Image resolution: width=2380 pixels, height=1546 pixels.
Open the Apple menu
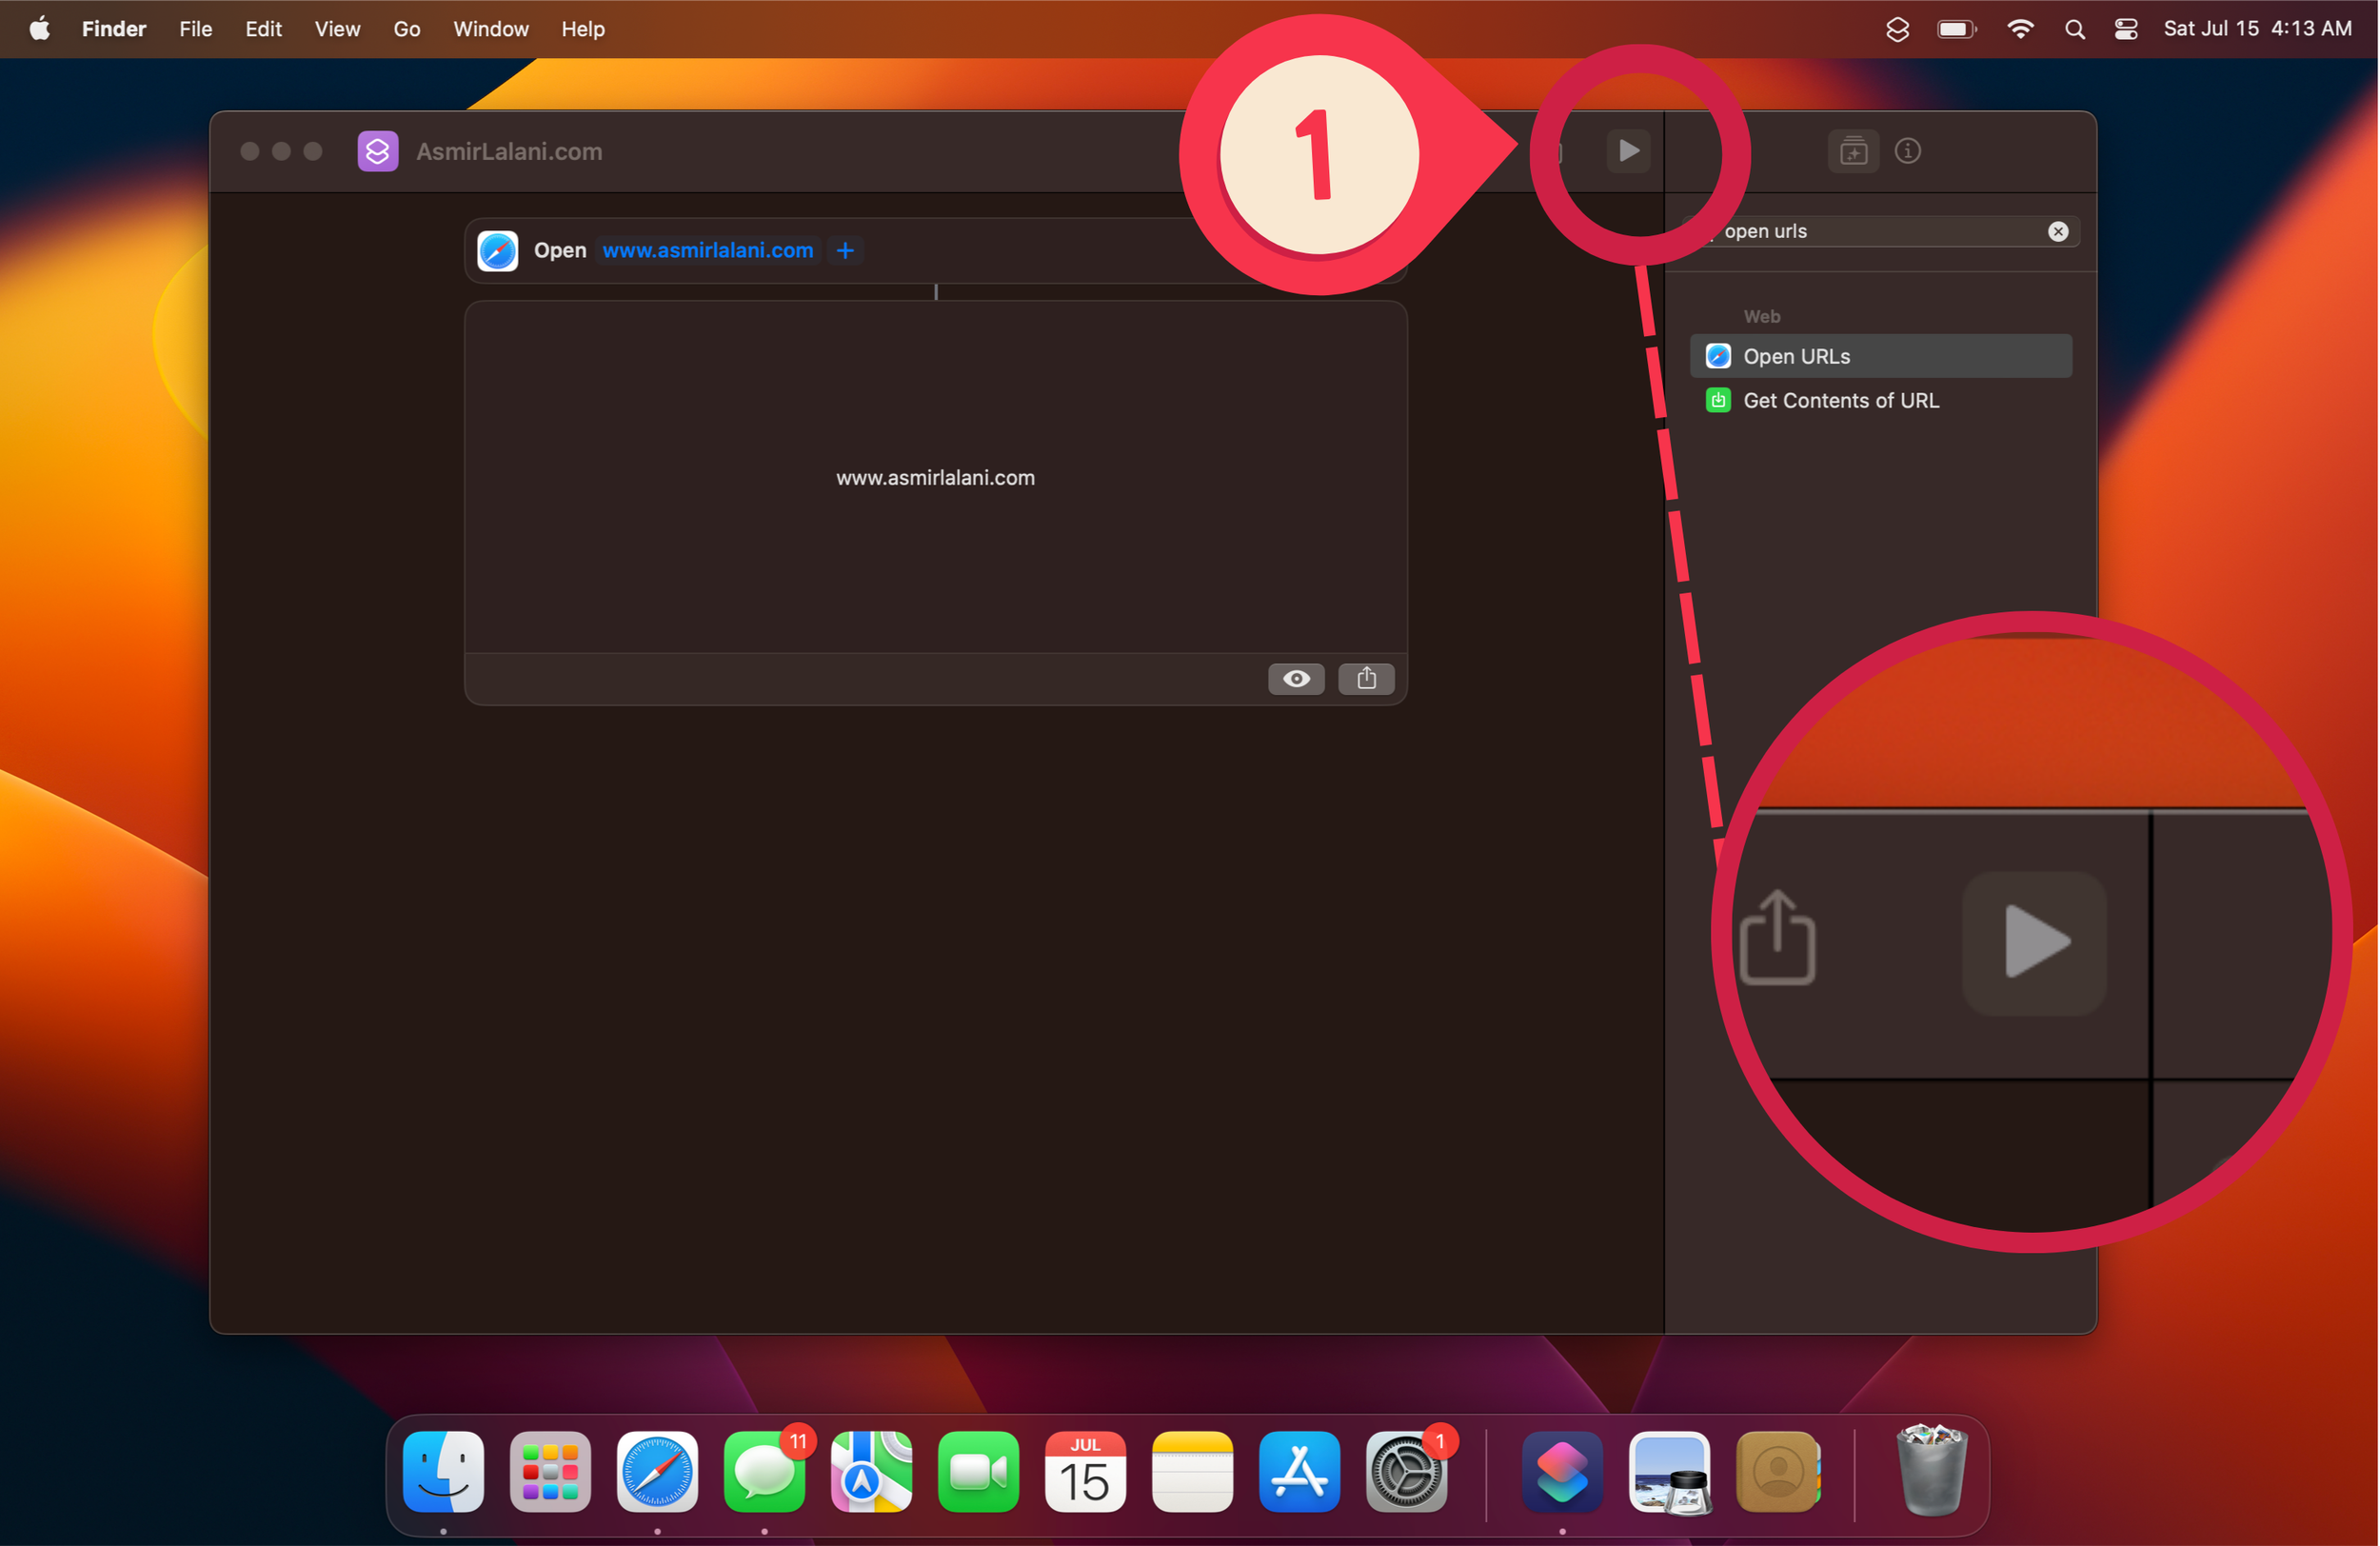point(40,29)
